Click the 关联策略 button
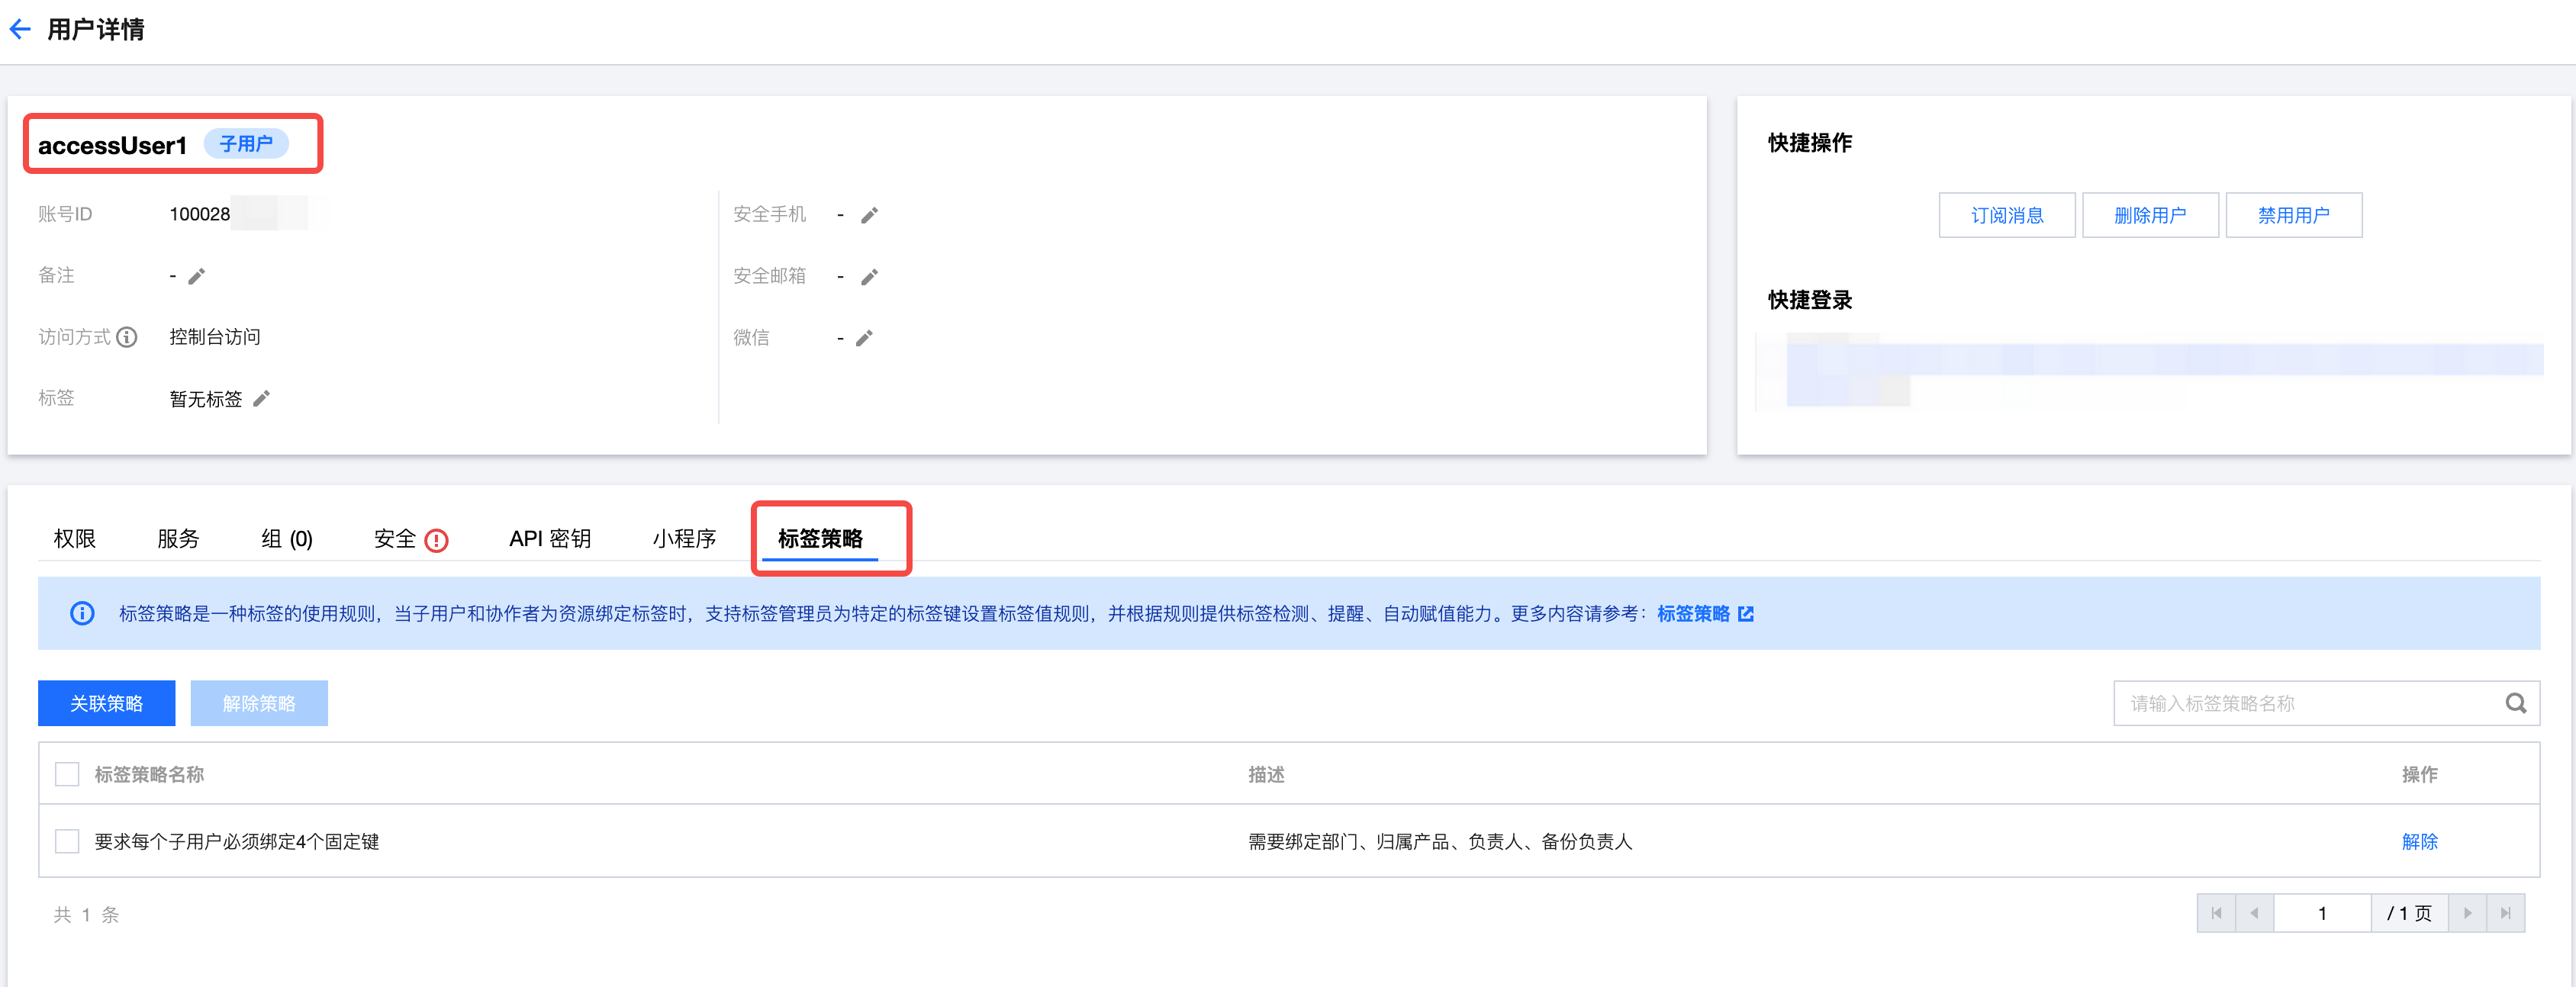 [x=106, y=703]
